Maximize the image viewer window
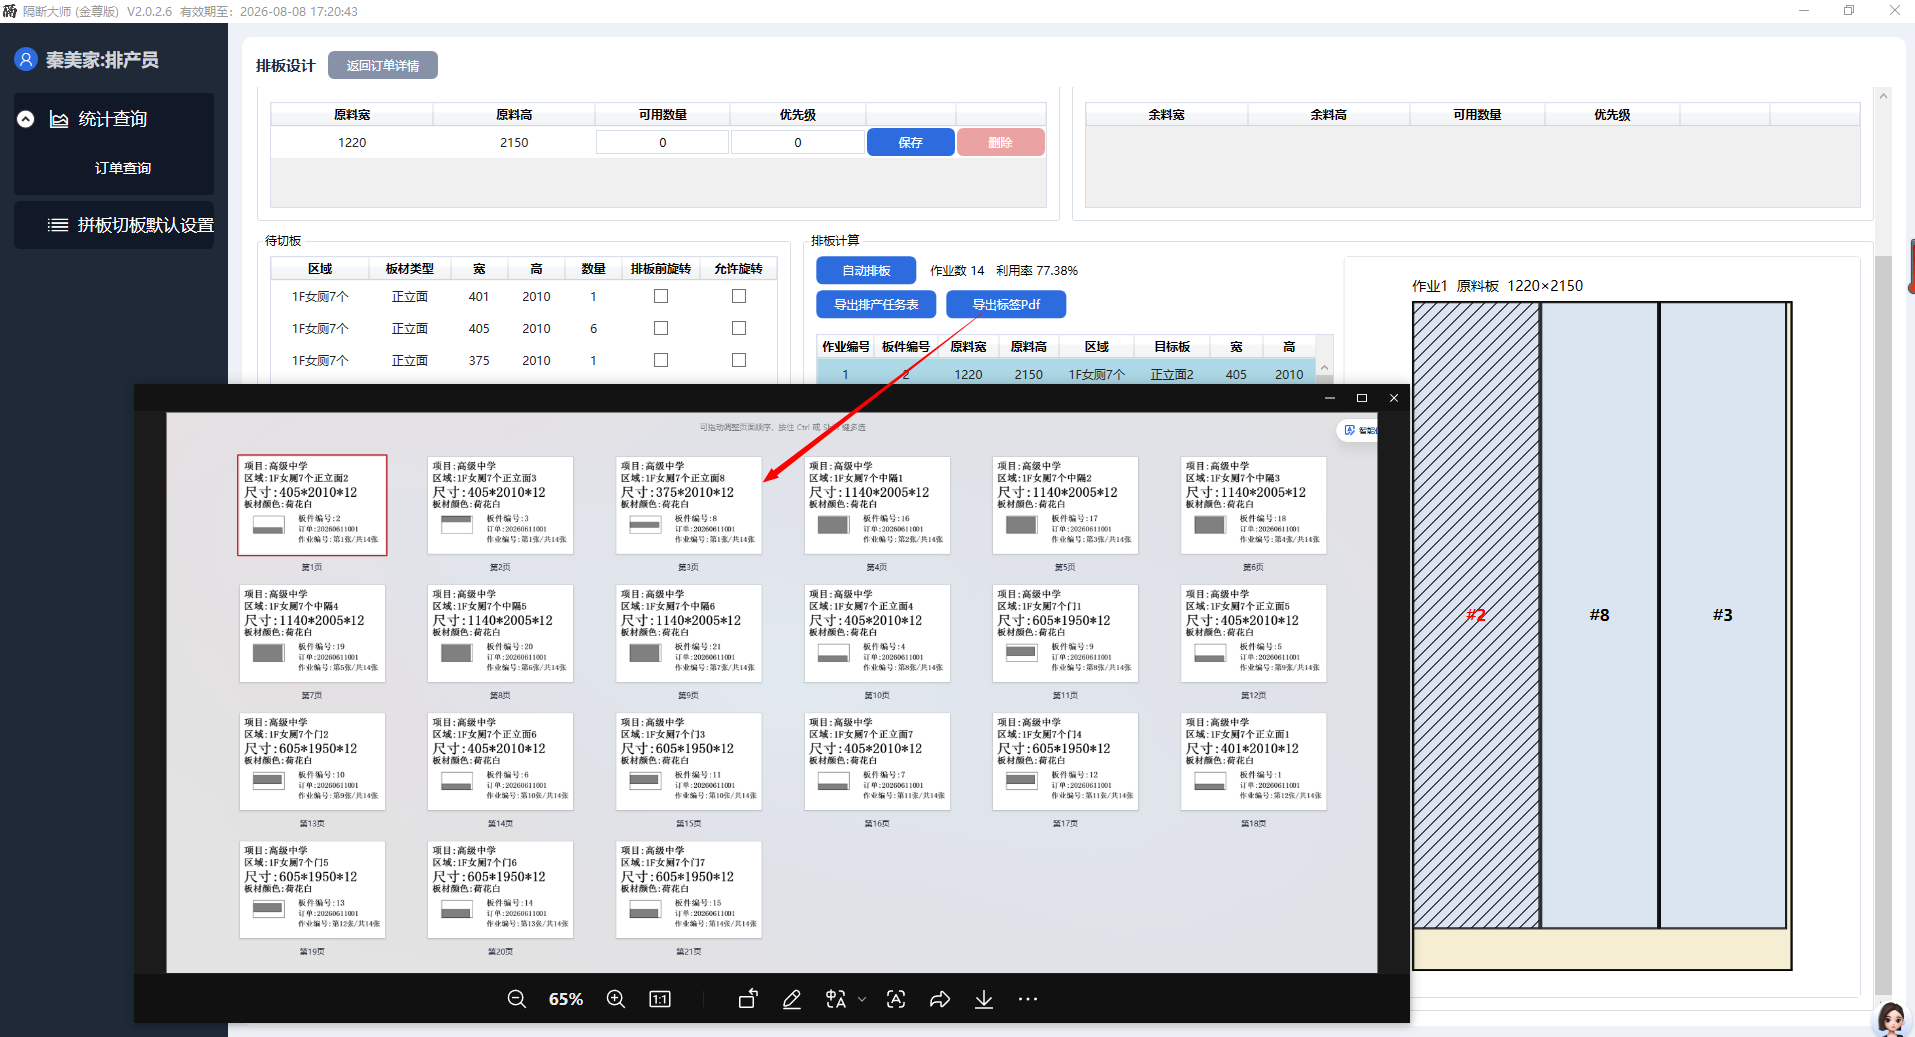Image resolution: width=1915 pixels, height=1037 pixels. [x=1362, y=398]
